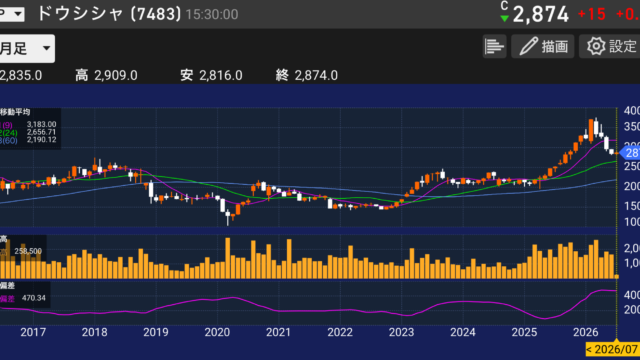Image resolution: width=640 pixels, height=360 pixels.
Task: Select the (60) blue moving average entry
Action: click(x=28, y=140)
